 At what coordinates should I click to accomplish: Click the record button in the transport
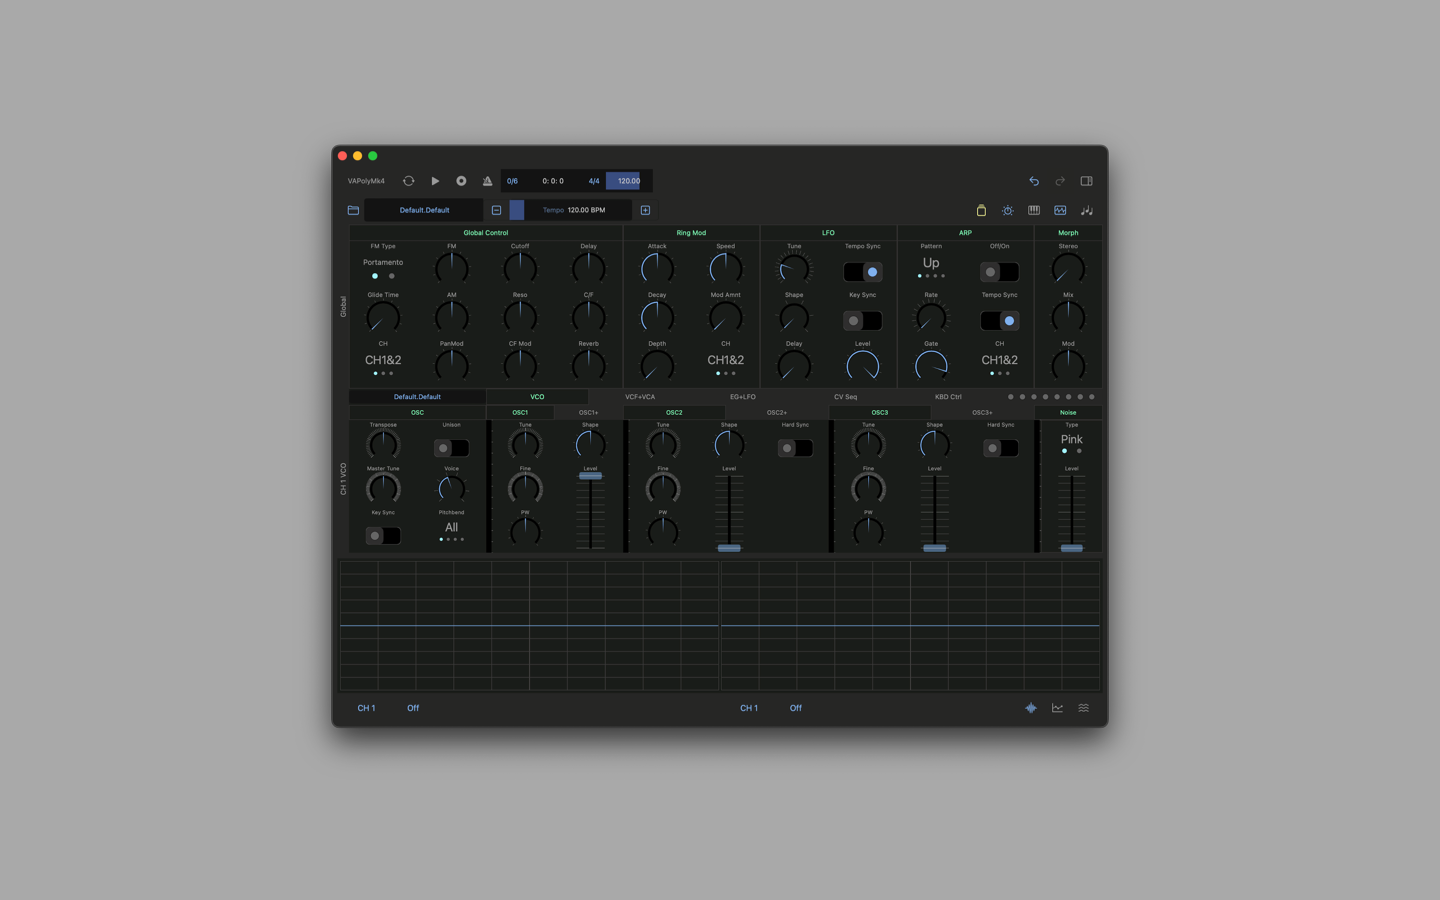pos(461,181)
